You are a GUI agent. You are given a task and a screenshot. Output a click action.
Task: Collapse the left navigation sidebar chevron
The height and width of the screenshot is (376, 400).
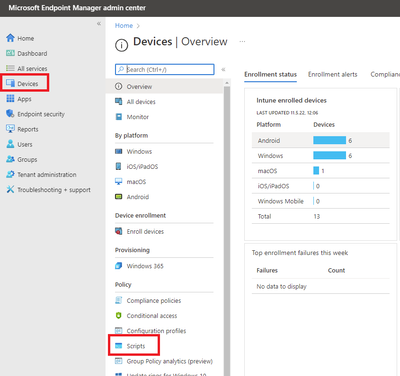tap(99, 23)
